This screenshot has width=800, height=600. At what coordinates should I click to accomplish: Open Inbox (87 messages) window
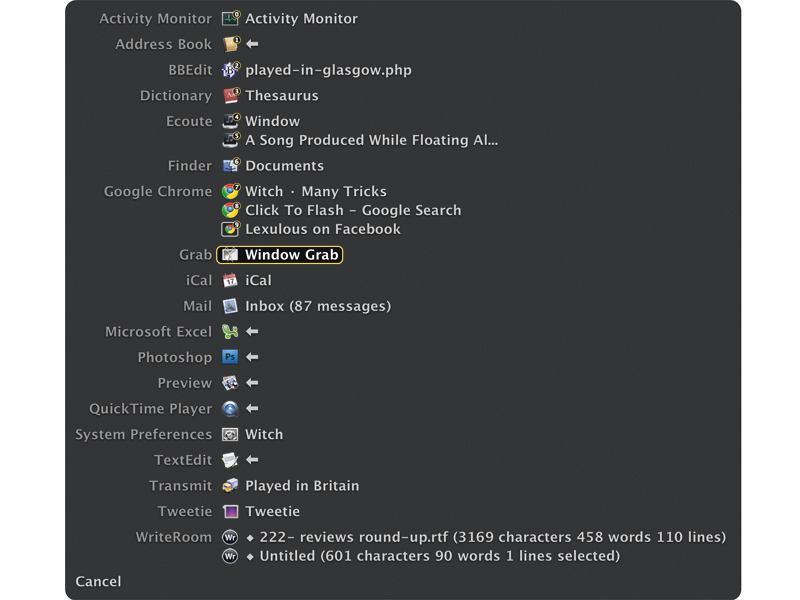point(318,306)
